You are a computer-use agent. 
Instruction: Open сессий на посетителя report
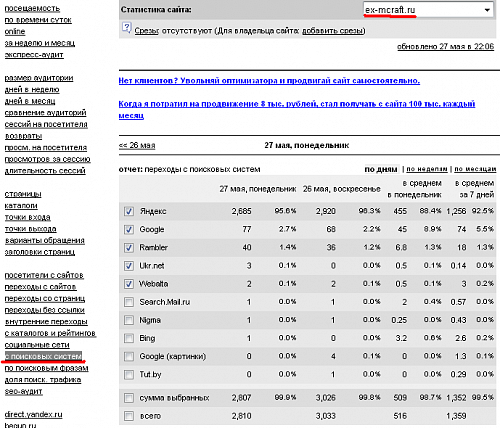coord(46,125)
